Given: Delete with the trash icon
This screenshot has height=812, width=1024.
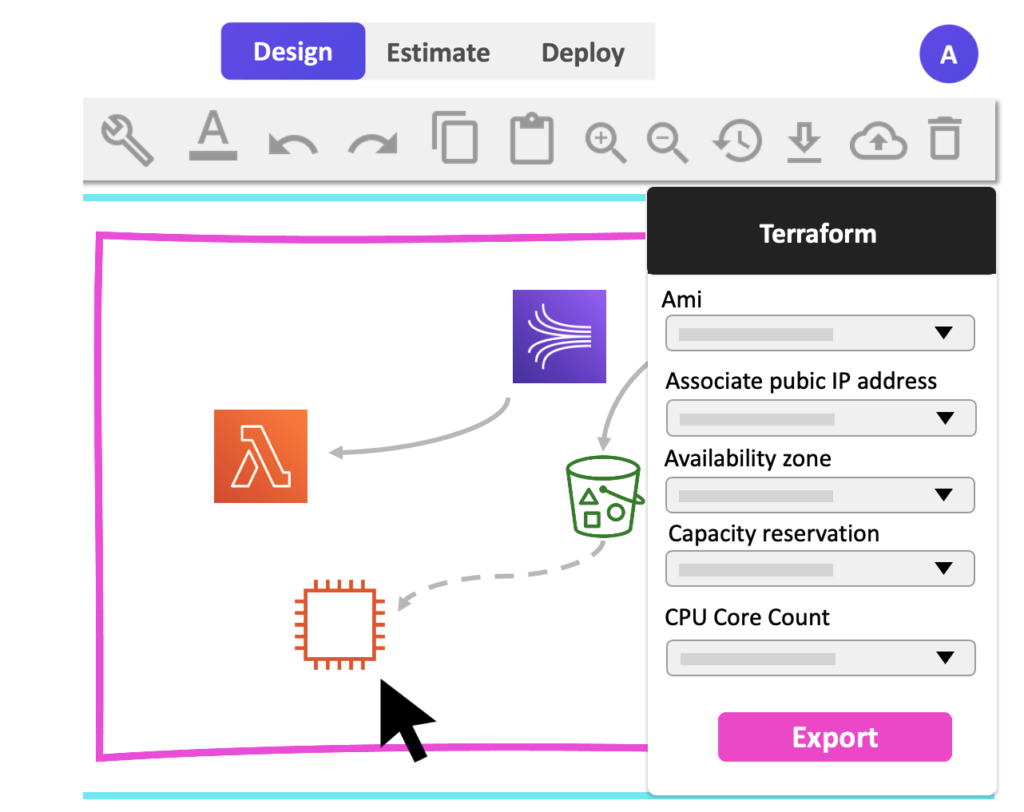Looking at the screenshot, I should point(945,138).
